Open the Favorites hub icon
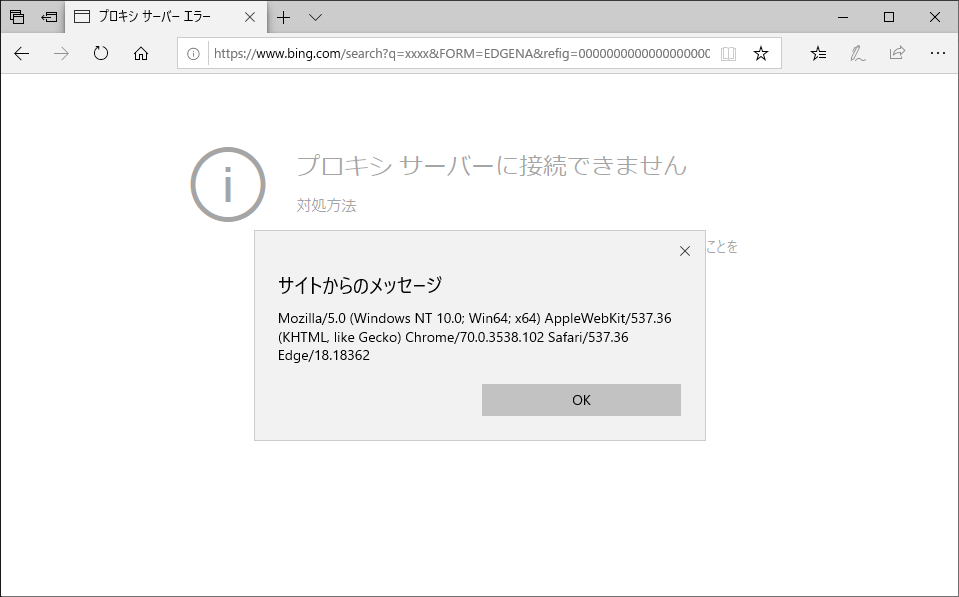The width and height of the screenshot is (959, 597). (818, 54)
